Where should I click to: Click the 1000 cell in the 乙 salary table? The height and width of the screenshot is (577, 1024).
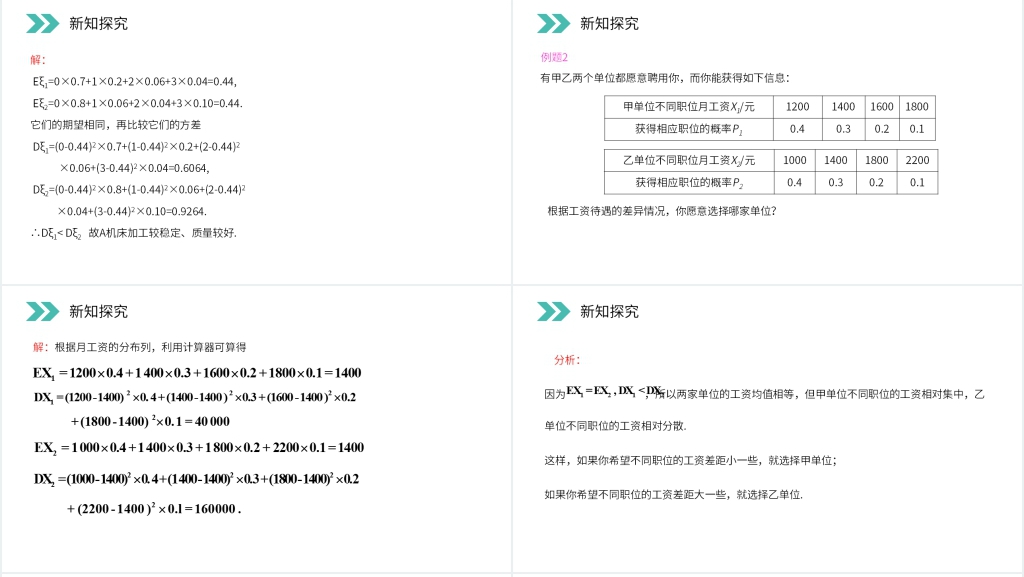click(795, 161)
